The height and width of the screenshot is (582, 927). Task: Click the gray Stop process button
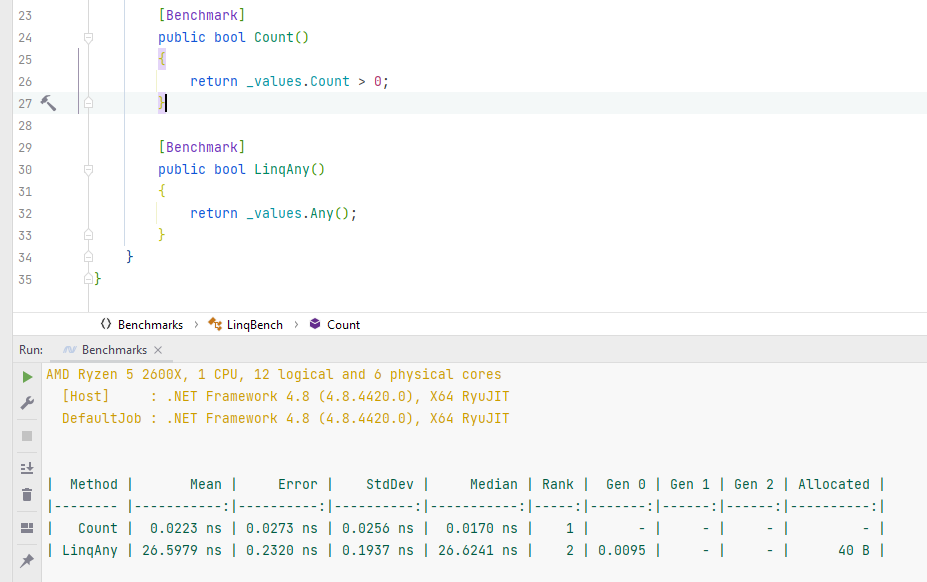click(27, 436)
